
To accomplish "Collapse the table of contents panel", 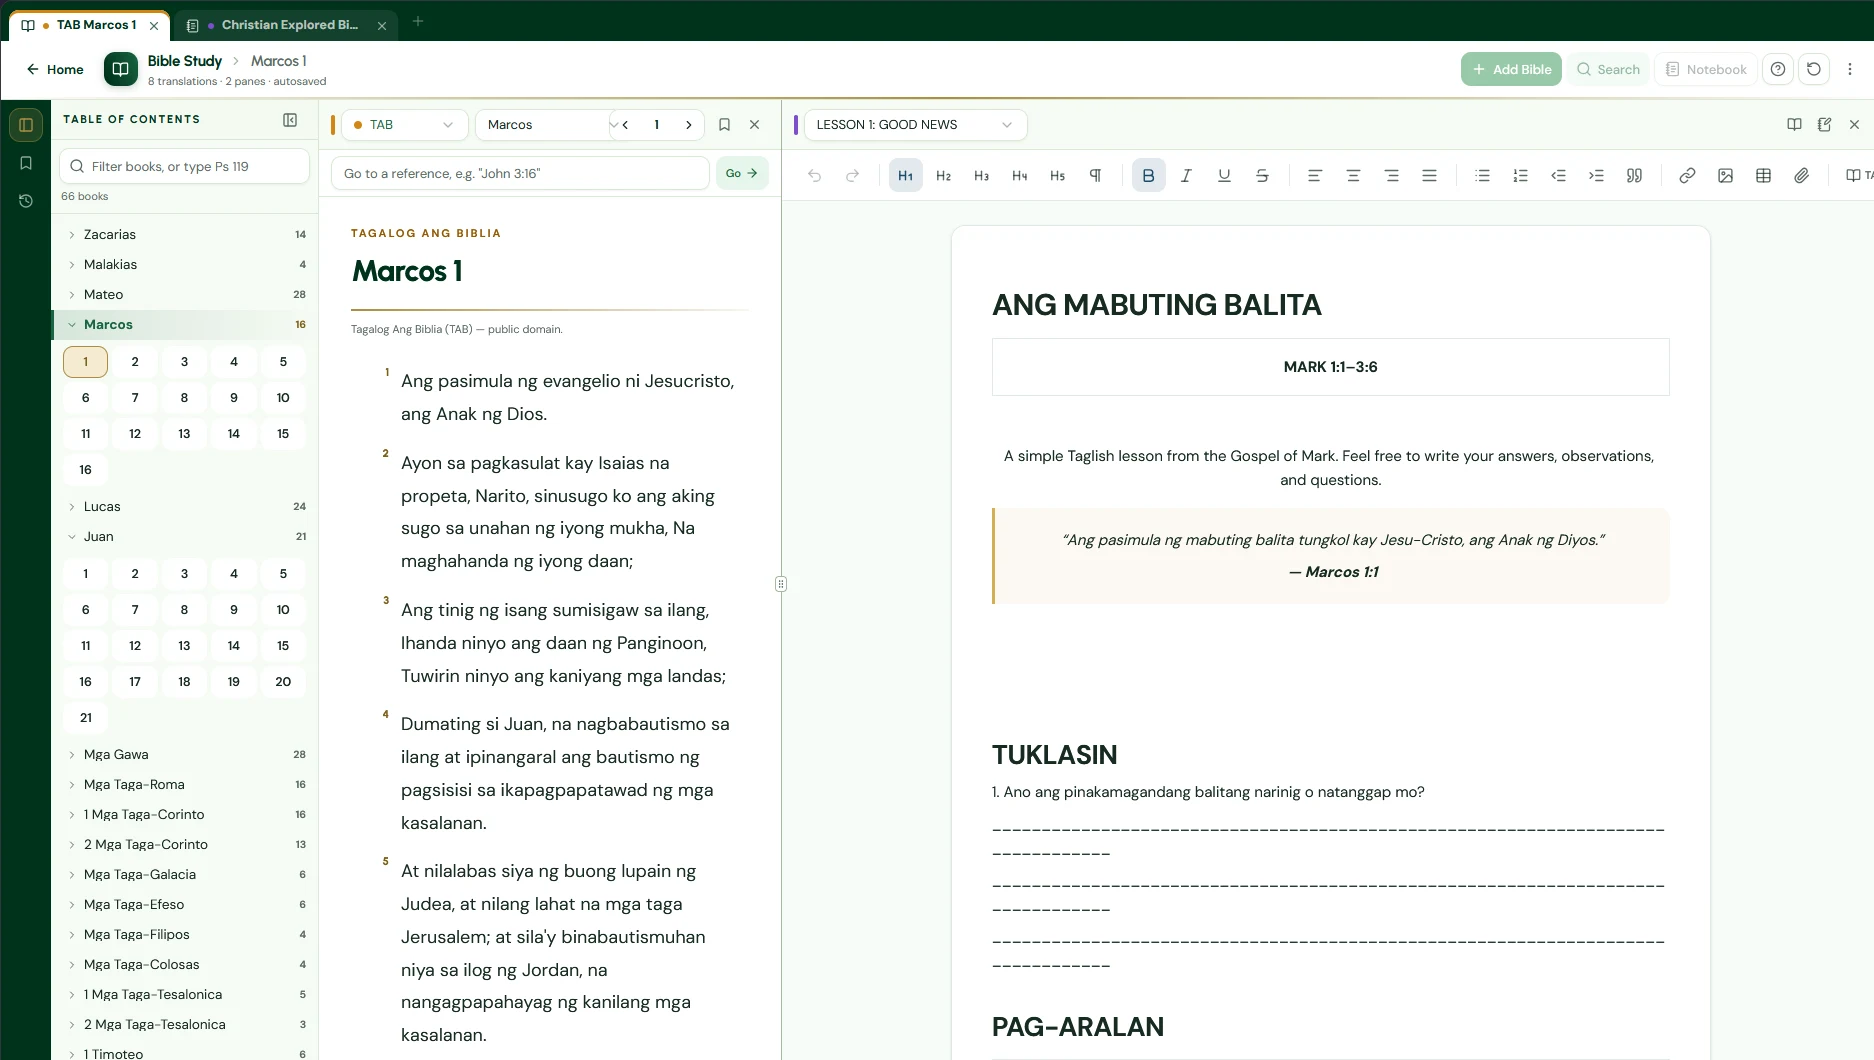I will pyautogui.click(x=290, y=119).
